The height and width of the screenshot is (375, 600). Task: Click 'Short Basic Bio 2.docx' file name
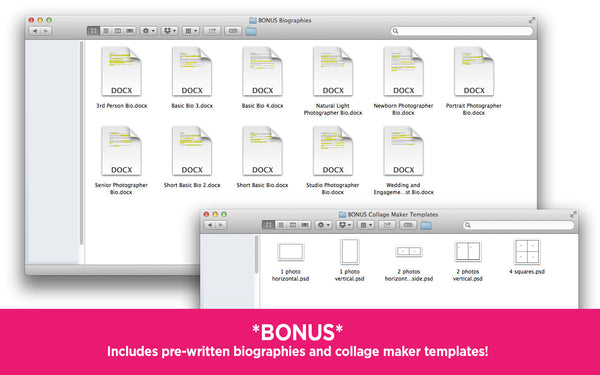[192, 185]
